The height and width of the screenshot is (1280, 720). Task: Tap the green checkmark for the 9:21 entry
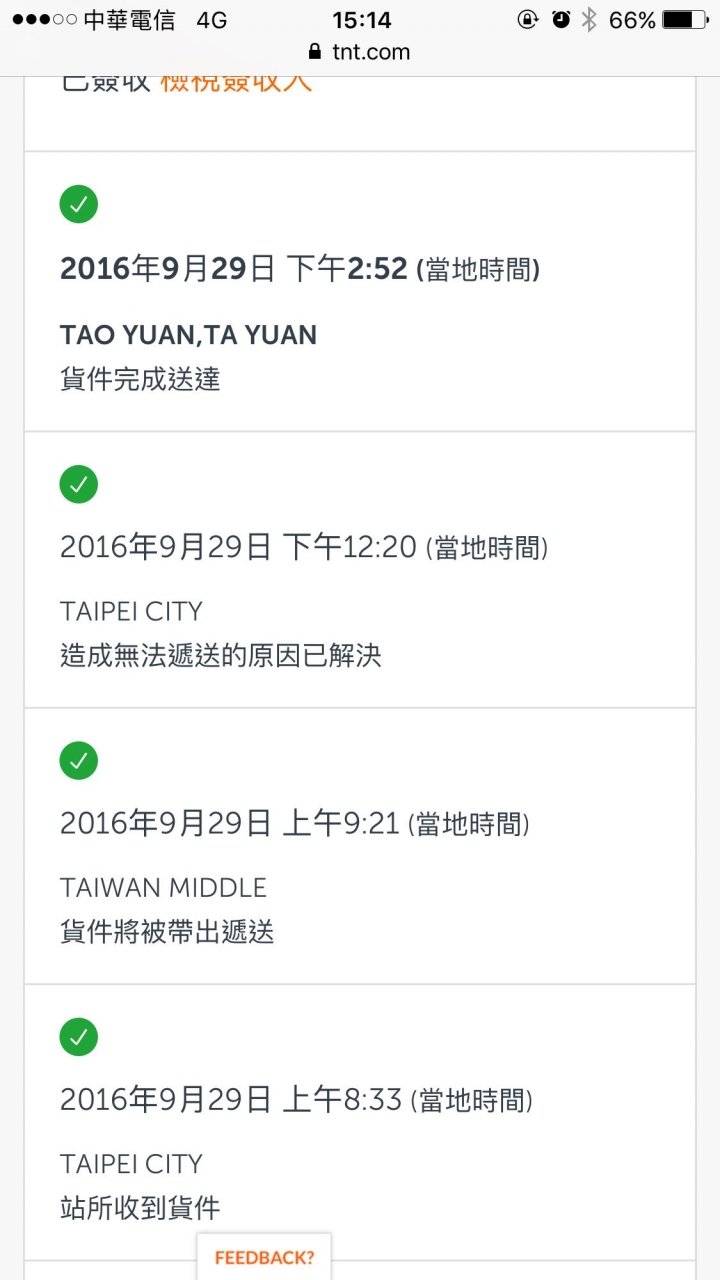[79, 761]
